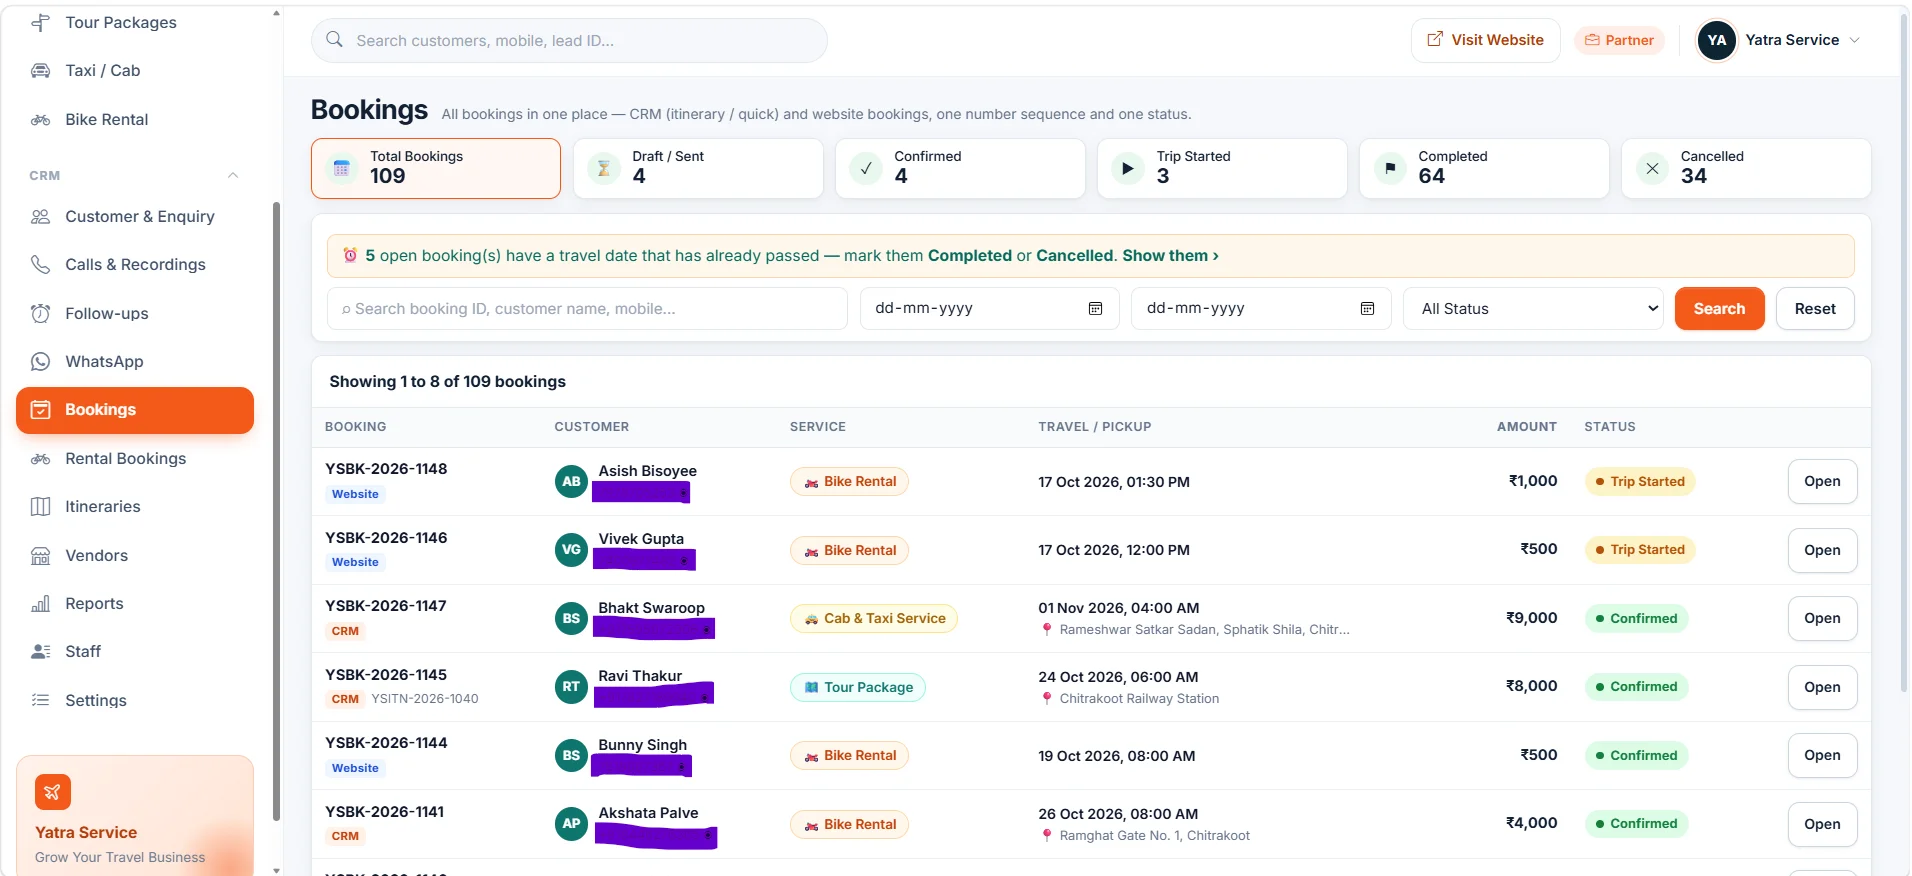Click Rental Bookings bike icon
This screenshot has height=876, width=1912.
pos(40,458)
